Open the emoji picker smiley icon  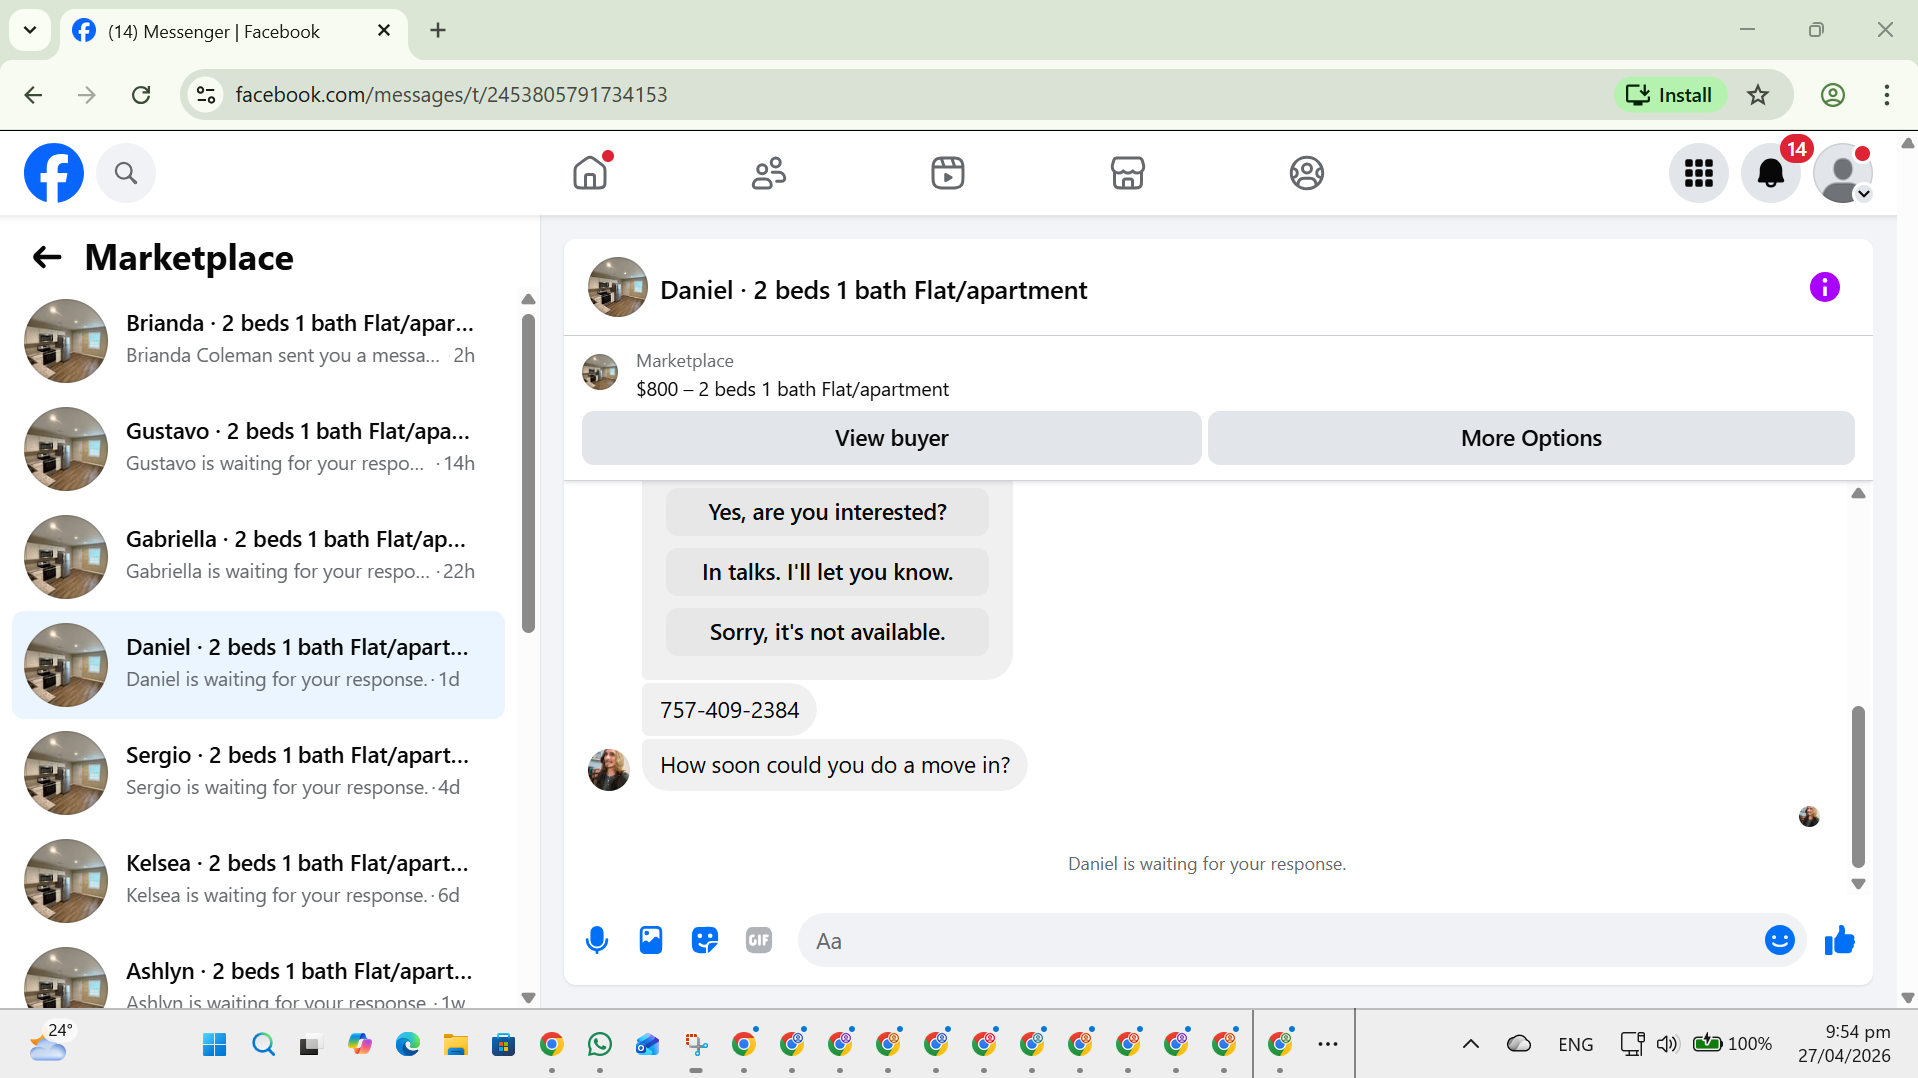(x=1779, y=940)
